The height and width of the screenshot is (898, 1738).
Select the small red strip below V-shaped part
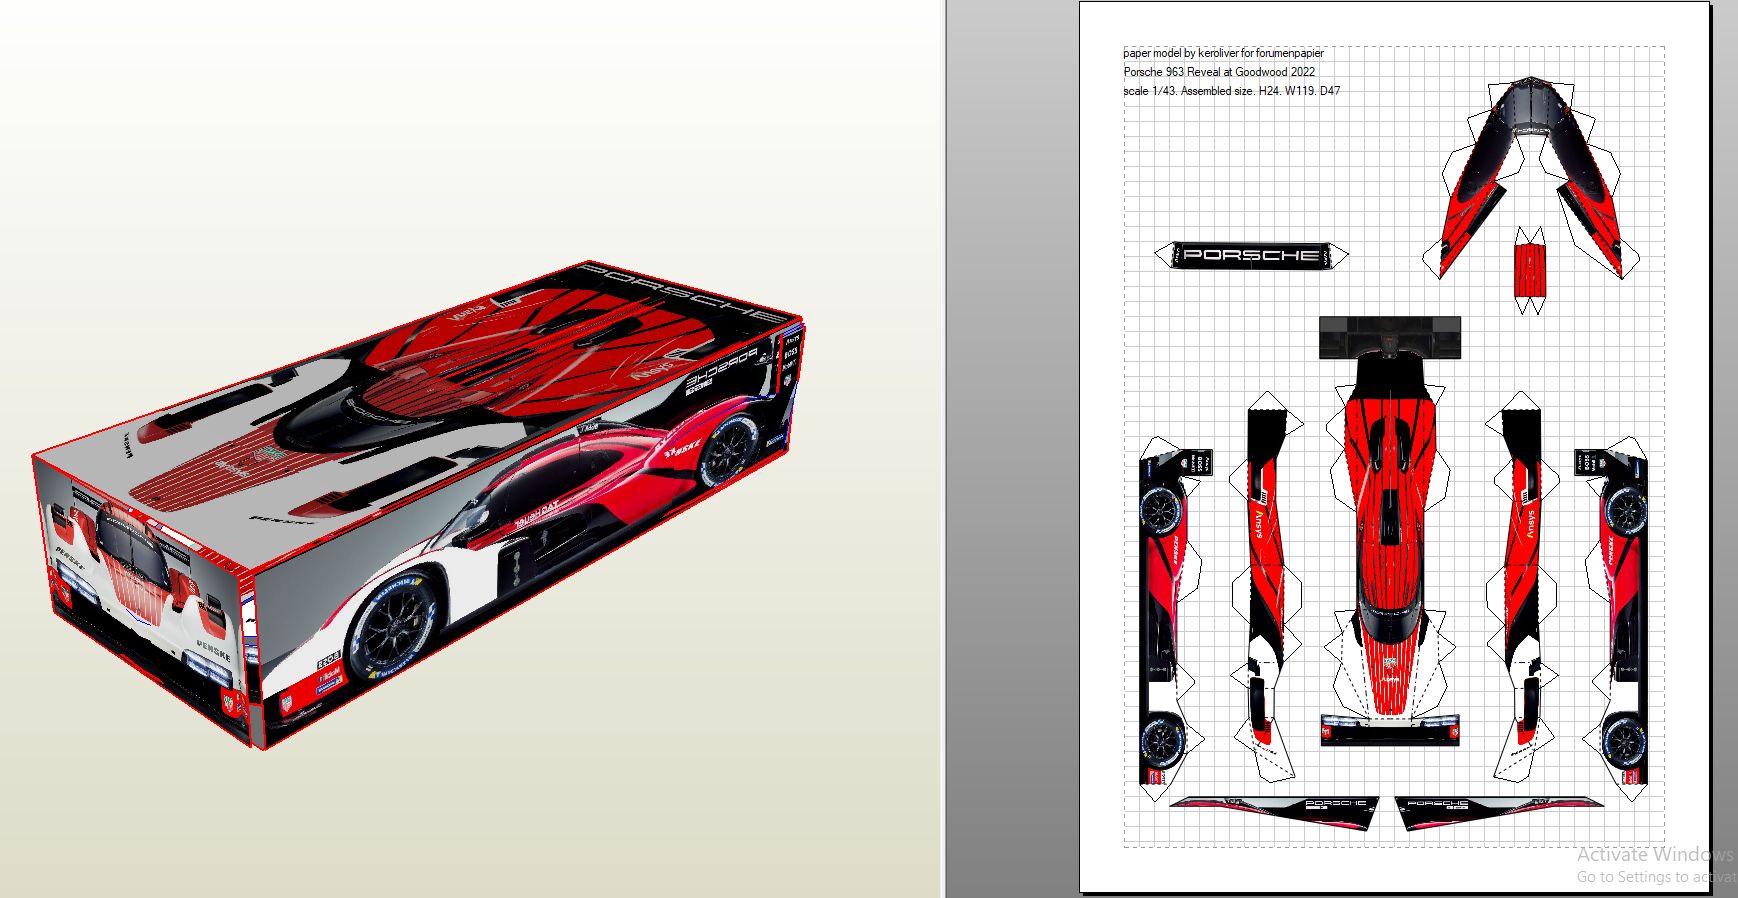coord(1527,269)
